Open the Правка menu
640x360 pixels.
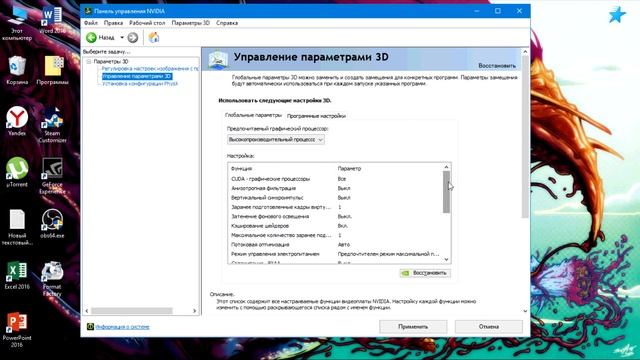pyautogui.click(x=113, y=23)
